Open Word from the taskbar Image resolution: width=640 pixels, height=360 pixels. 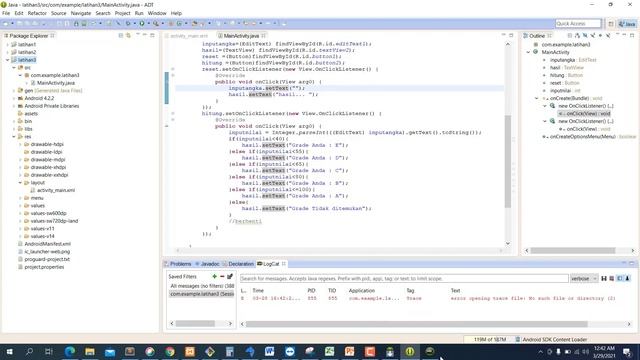(269, 351)
